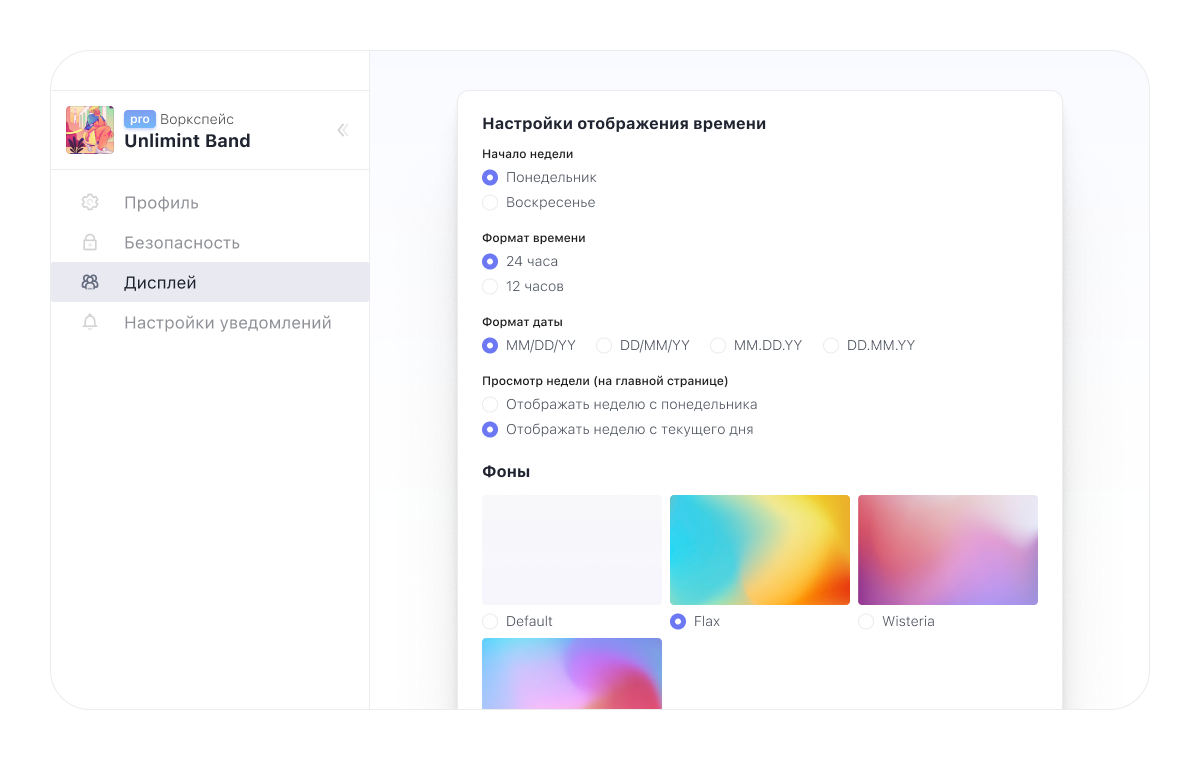The height and width of the screenshot is (760, 1200).
Task: Click the Unlimint Band workspace name
Action: [187, 141]
